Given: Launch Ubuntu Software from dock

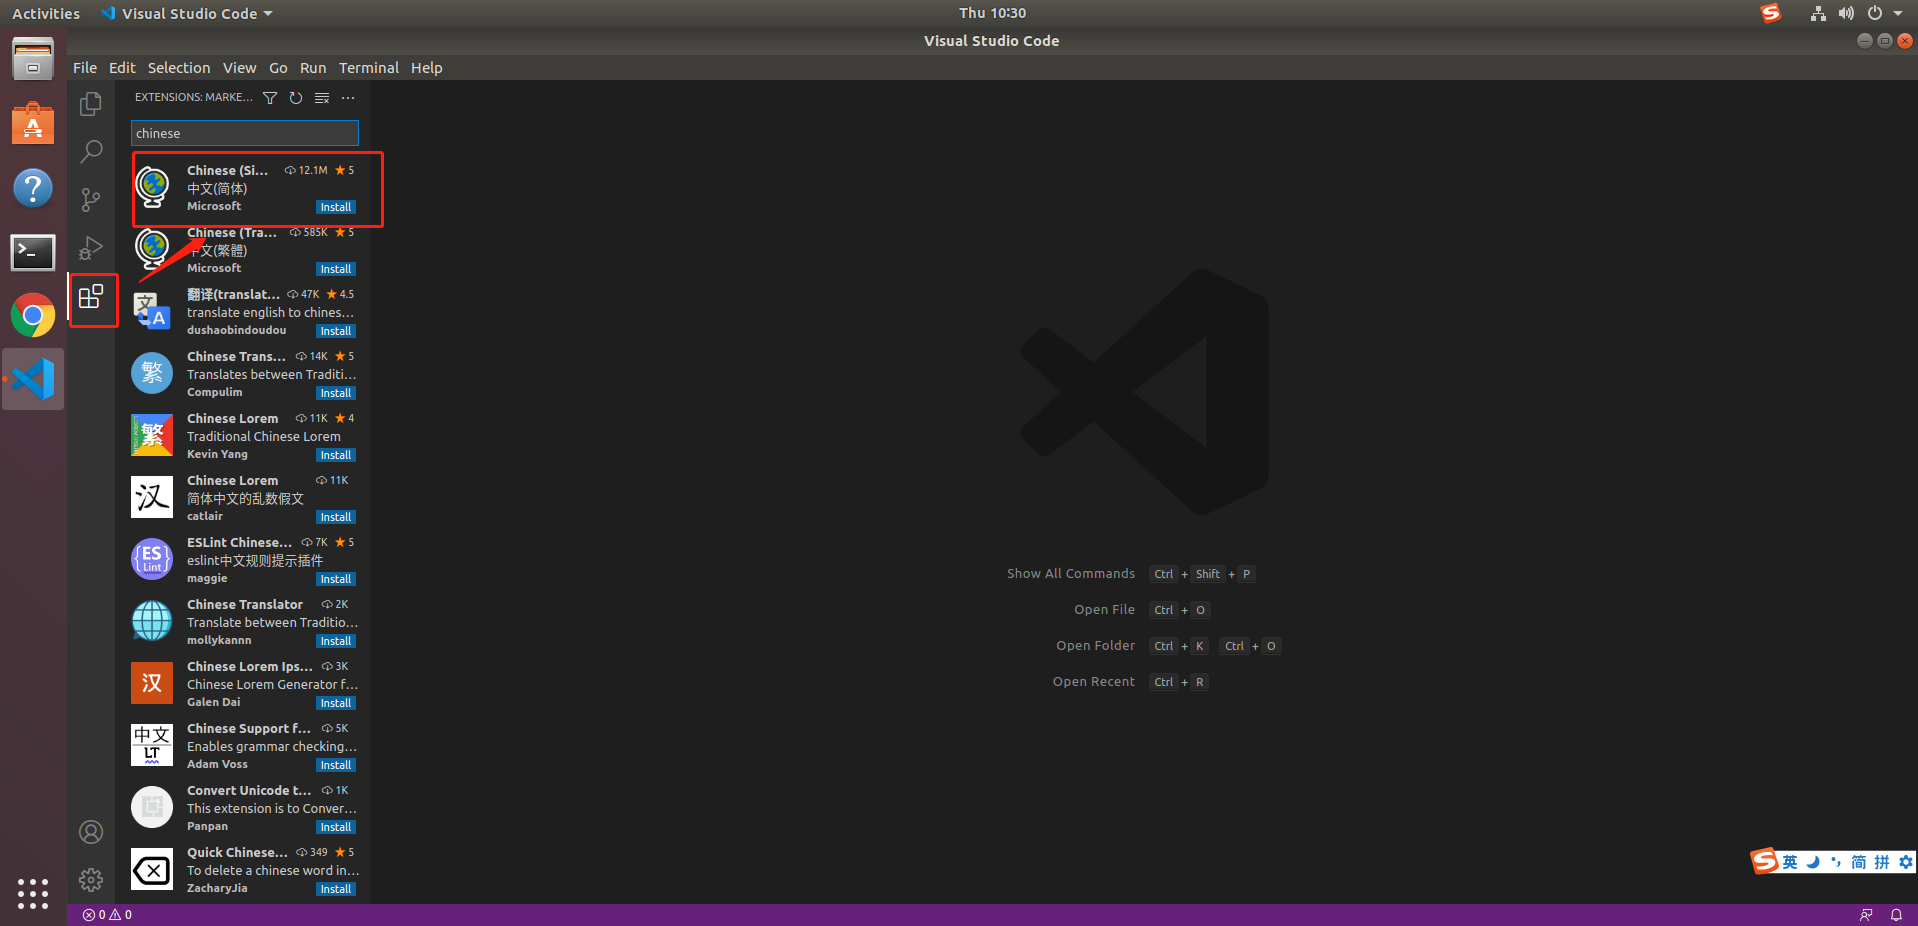Looking at the screenshot, I should click(33, 124).
